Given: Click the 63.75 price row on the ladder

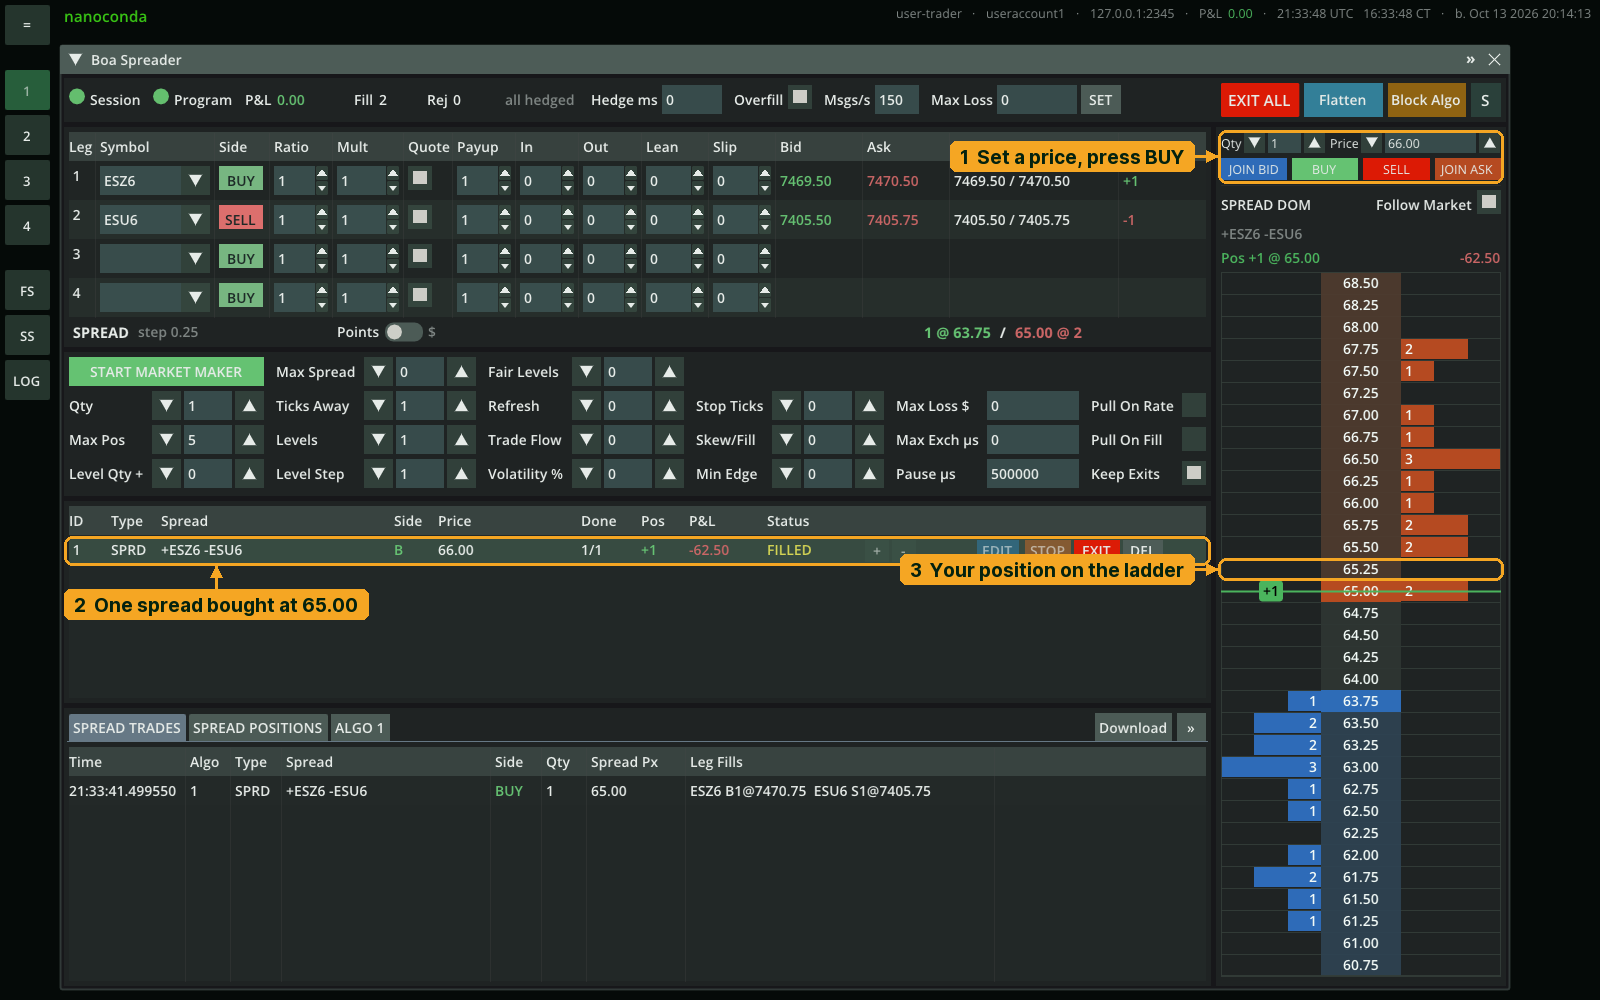Looking at the screenshot, I should (1360, 701).
